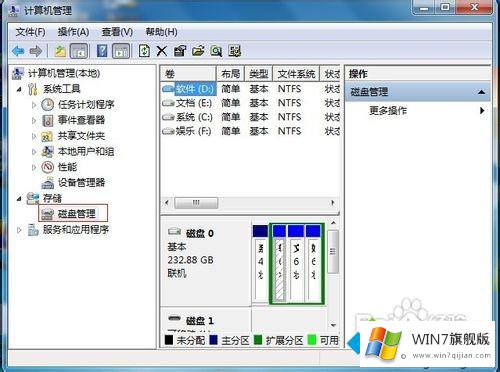Click disk view vertical scrollbar thumb
Screen dimensions: 500x372
pos(333,251)
